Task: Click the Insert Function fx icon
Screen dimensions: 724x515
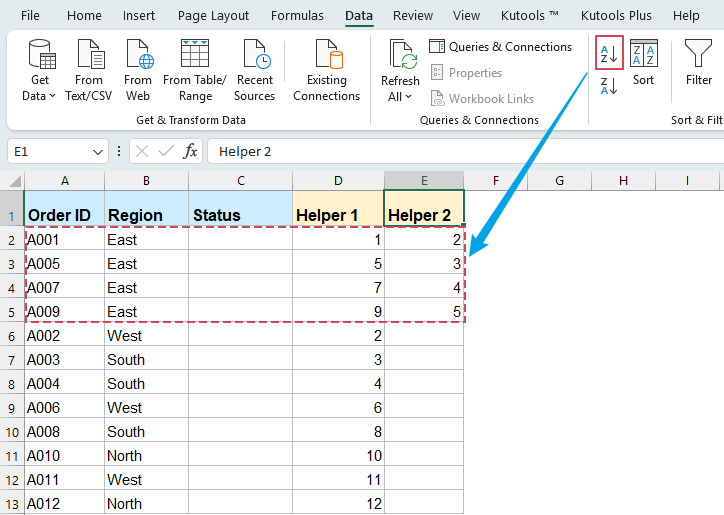Action: [x=190, y=151]
